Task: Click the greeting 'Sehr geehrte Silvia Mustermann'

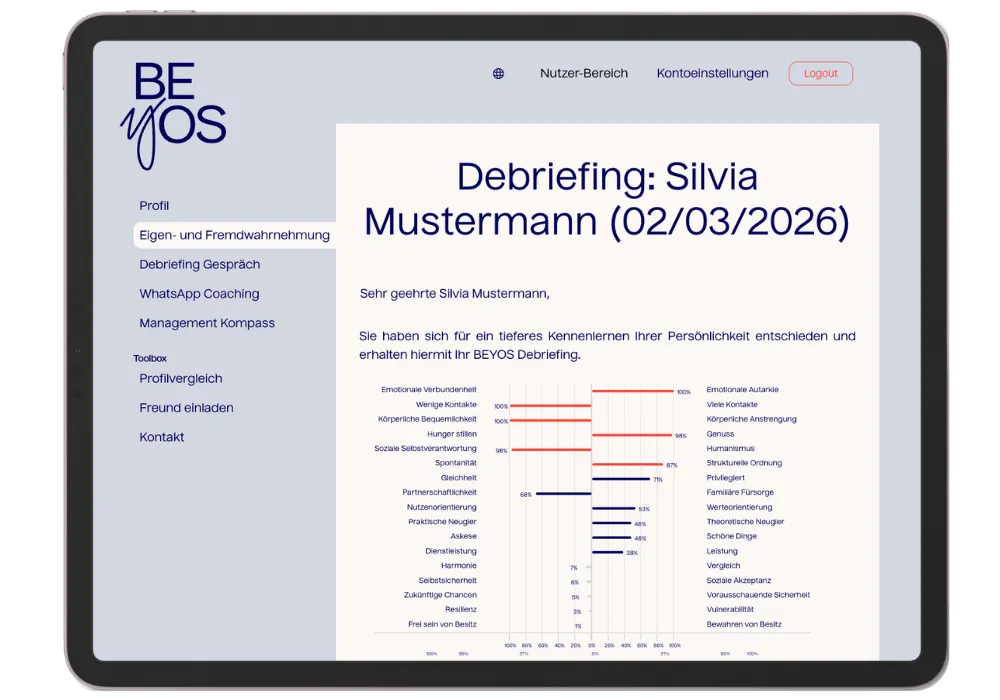Action: (x=455, y=293)
